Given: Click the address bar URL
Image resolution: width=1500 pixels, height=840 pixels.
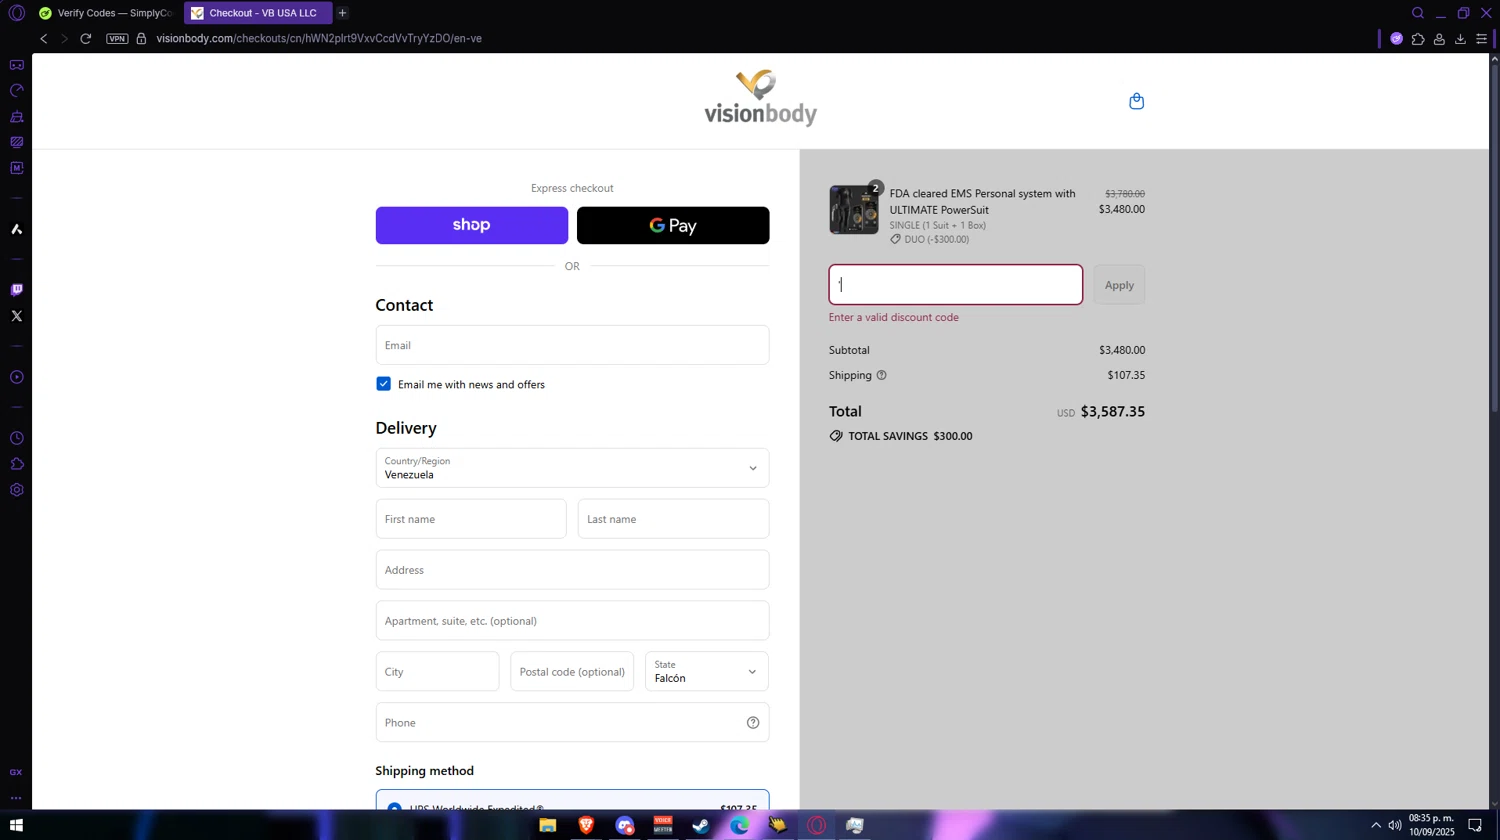Looking at the screenshot, I should coord(319,39).
